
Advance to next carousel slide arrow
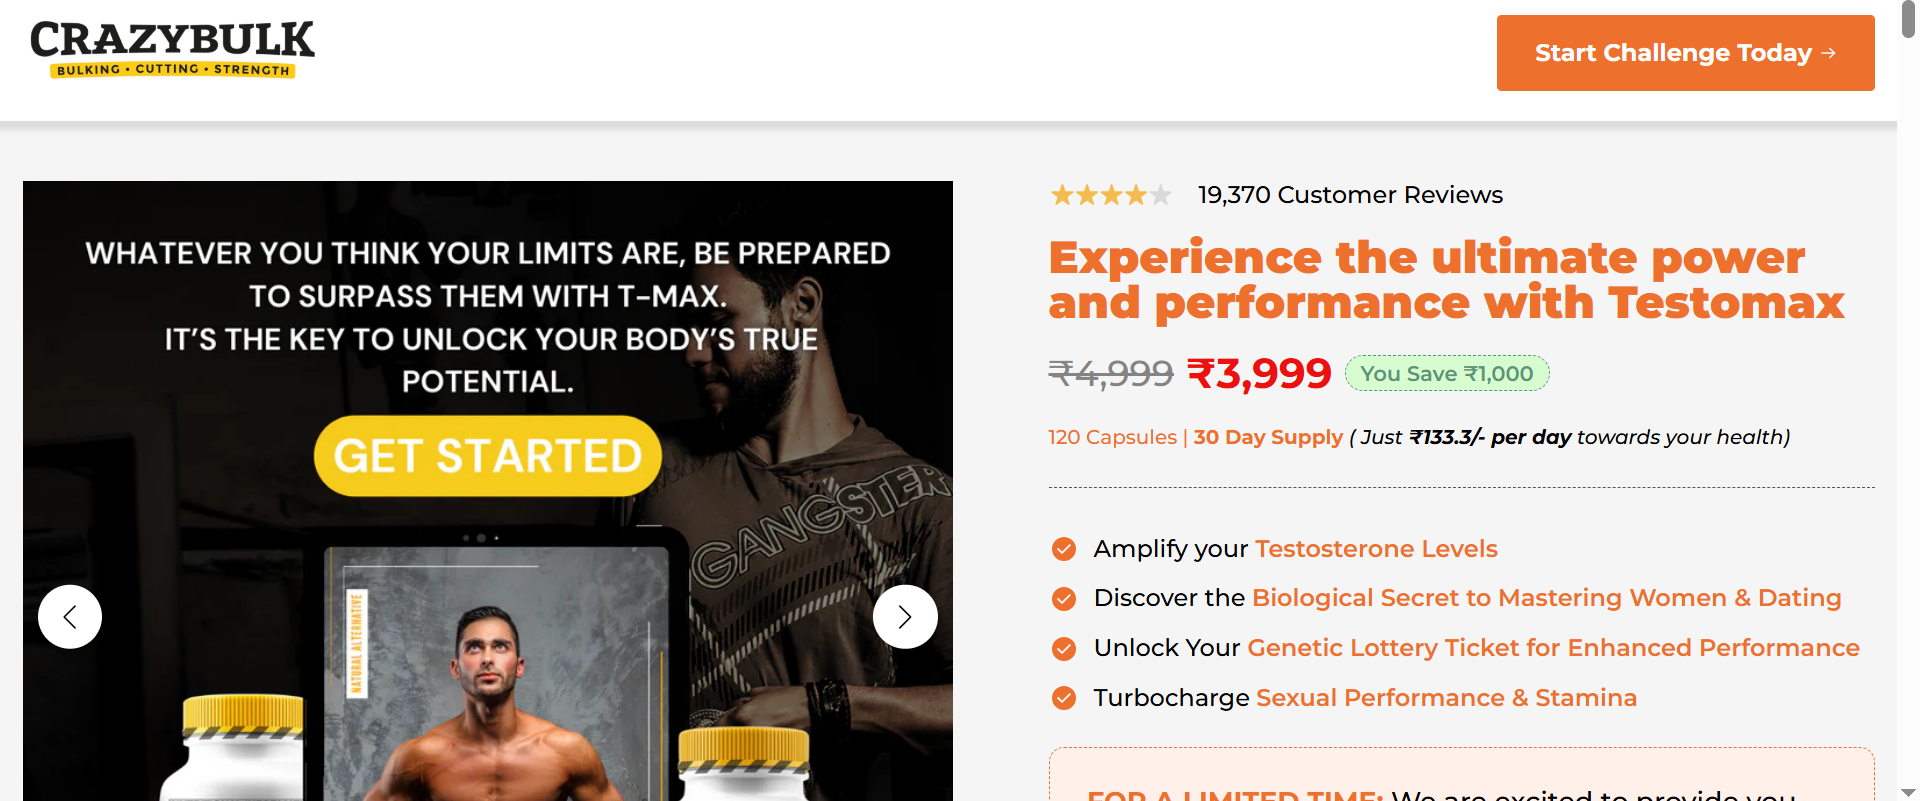[x=905, y=617]
